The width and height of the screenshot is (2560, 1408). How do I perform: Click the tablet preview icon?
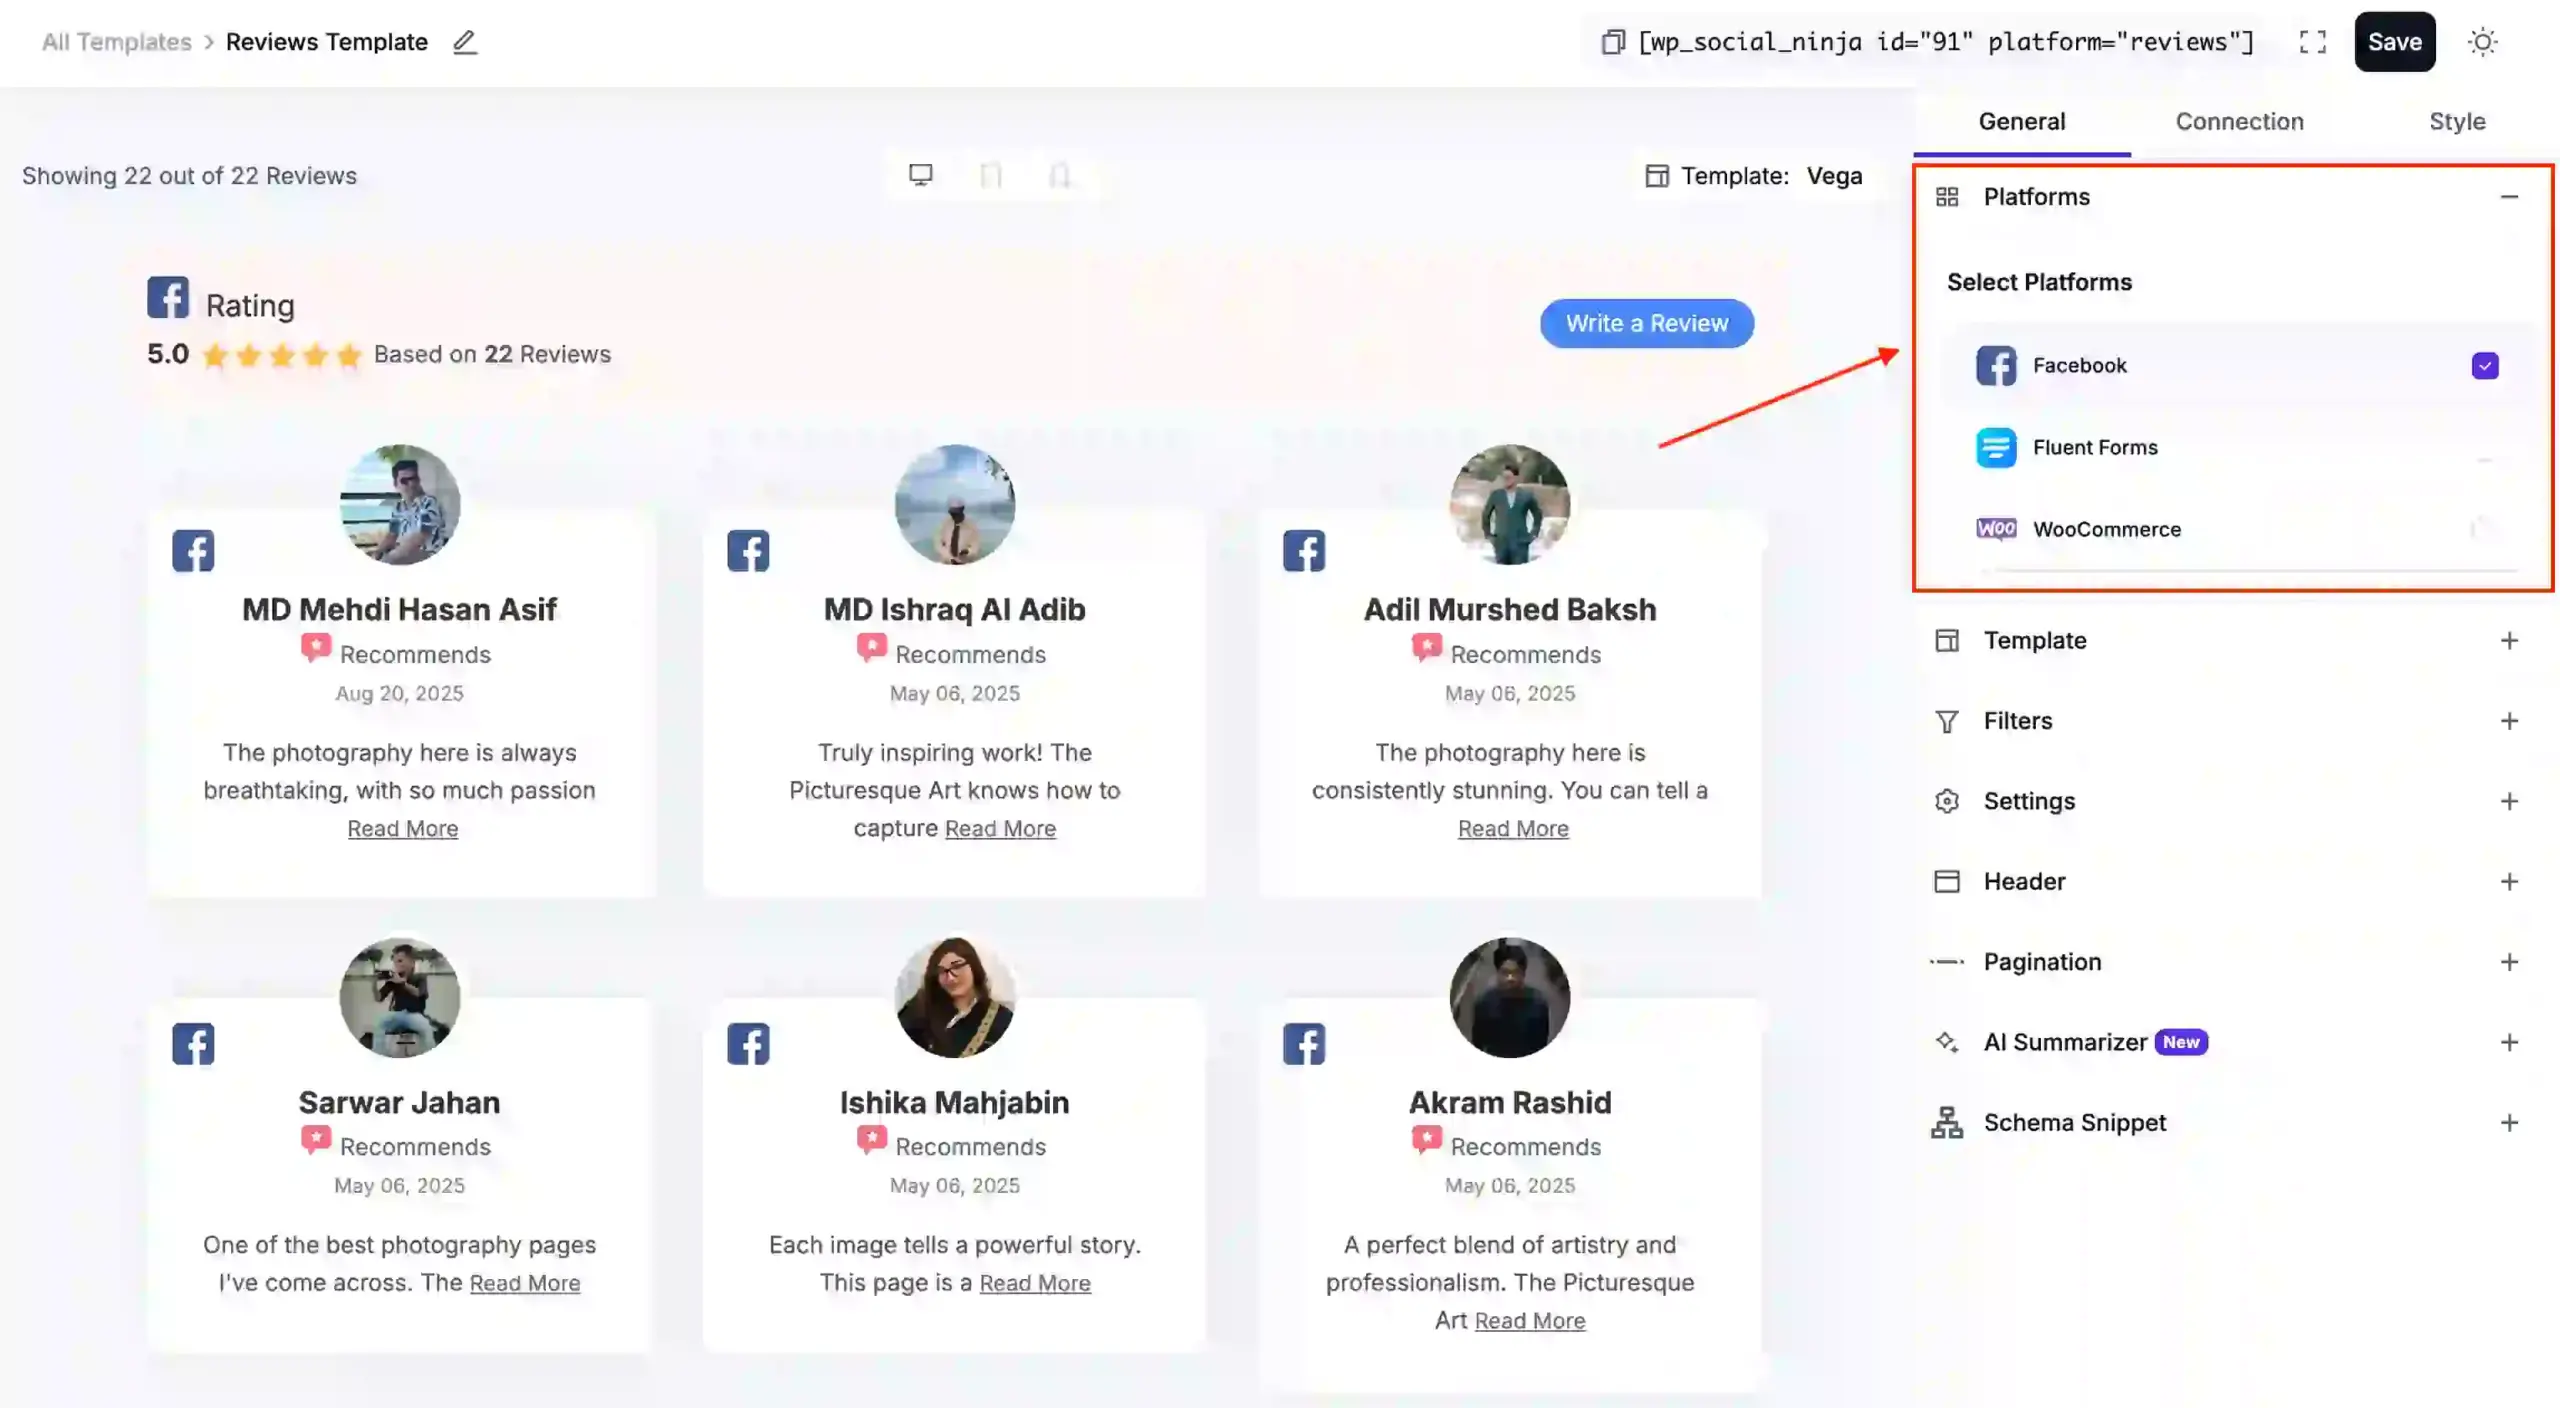pyautogui.click(x=991, y=174)
